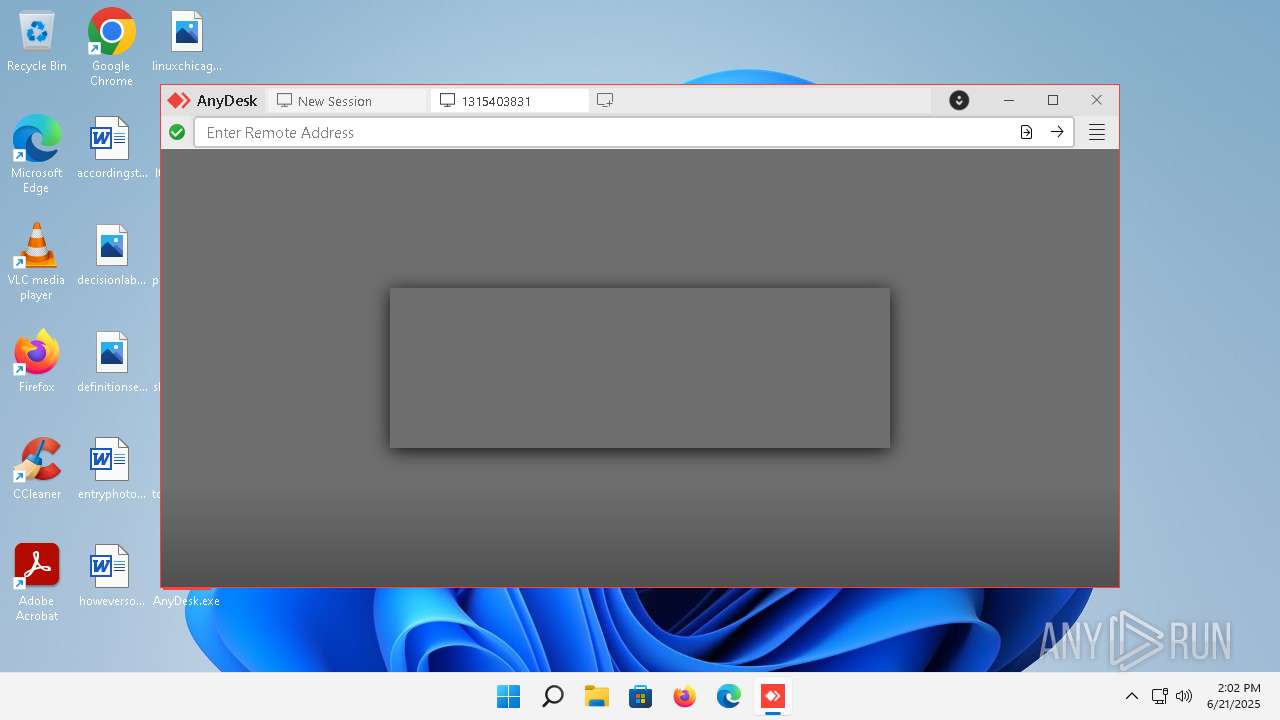Select the 1315403831 session tab

click(x=510, y=101)
